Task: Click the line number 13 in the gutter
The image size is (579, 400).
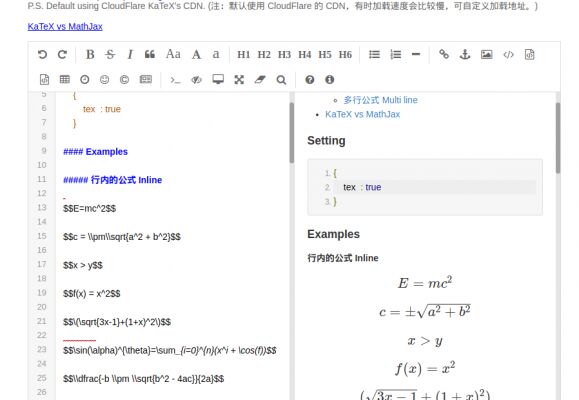Action: [x=42, y=208]
